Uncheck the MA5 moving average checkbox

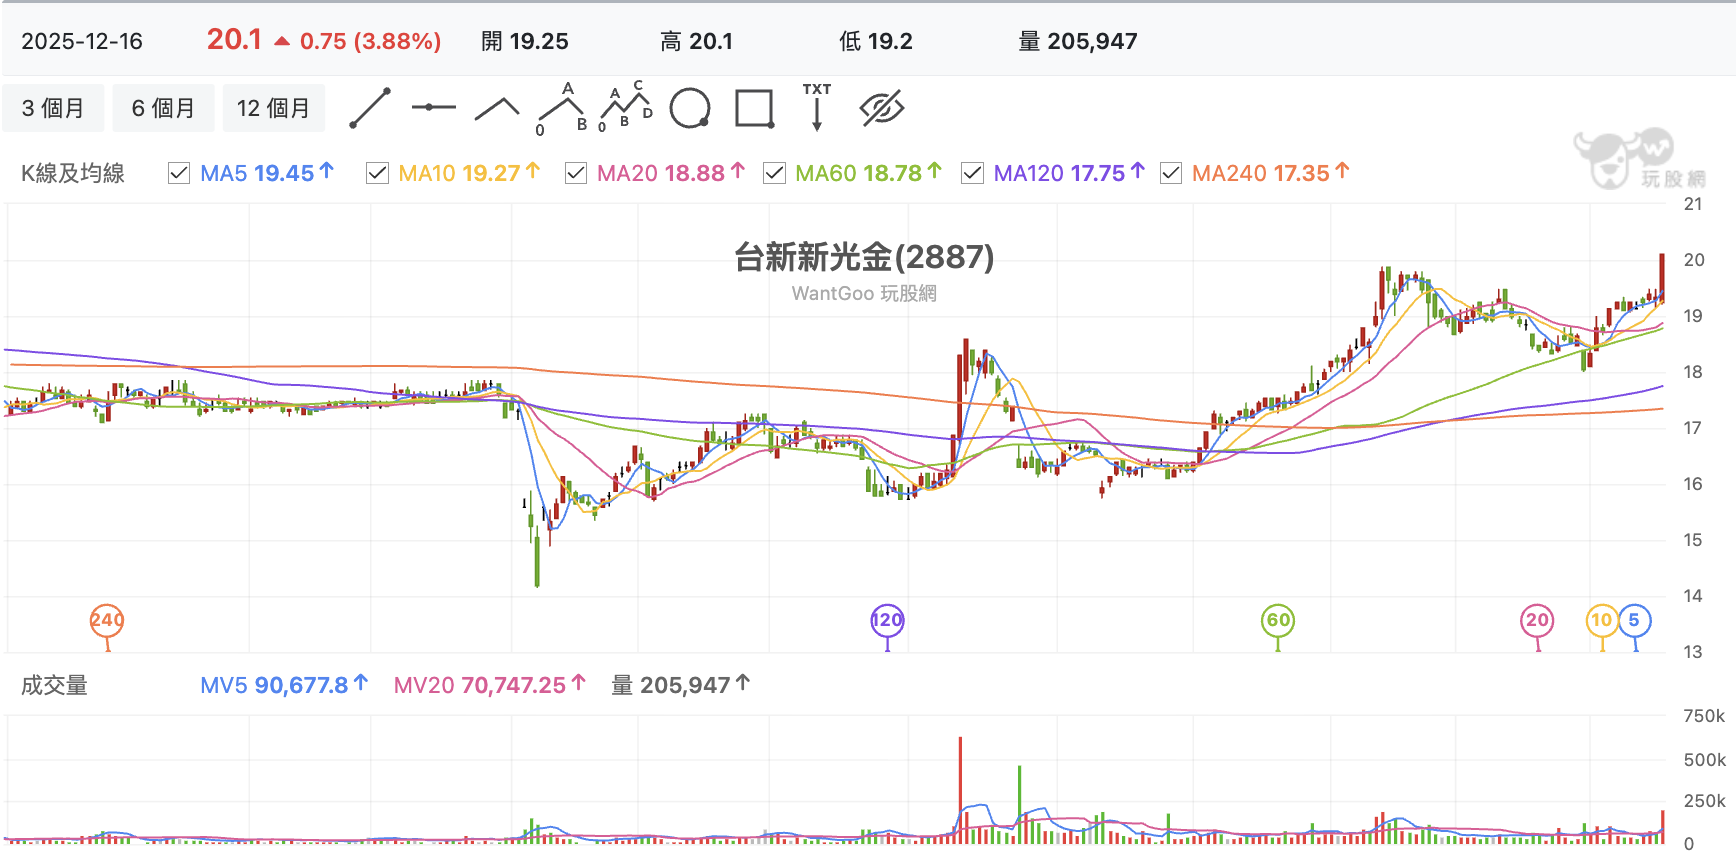tap(179, 173)
